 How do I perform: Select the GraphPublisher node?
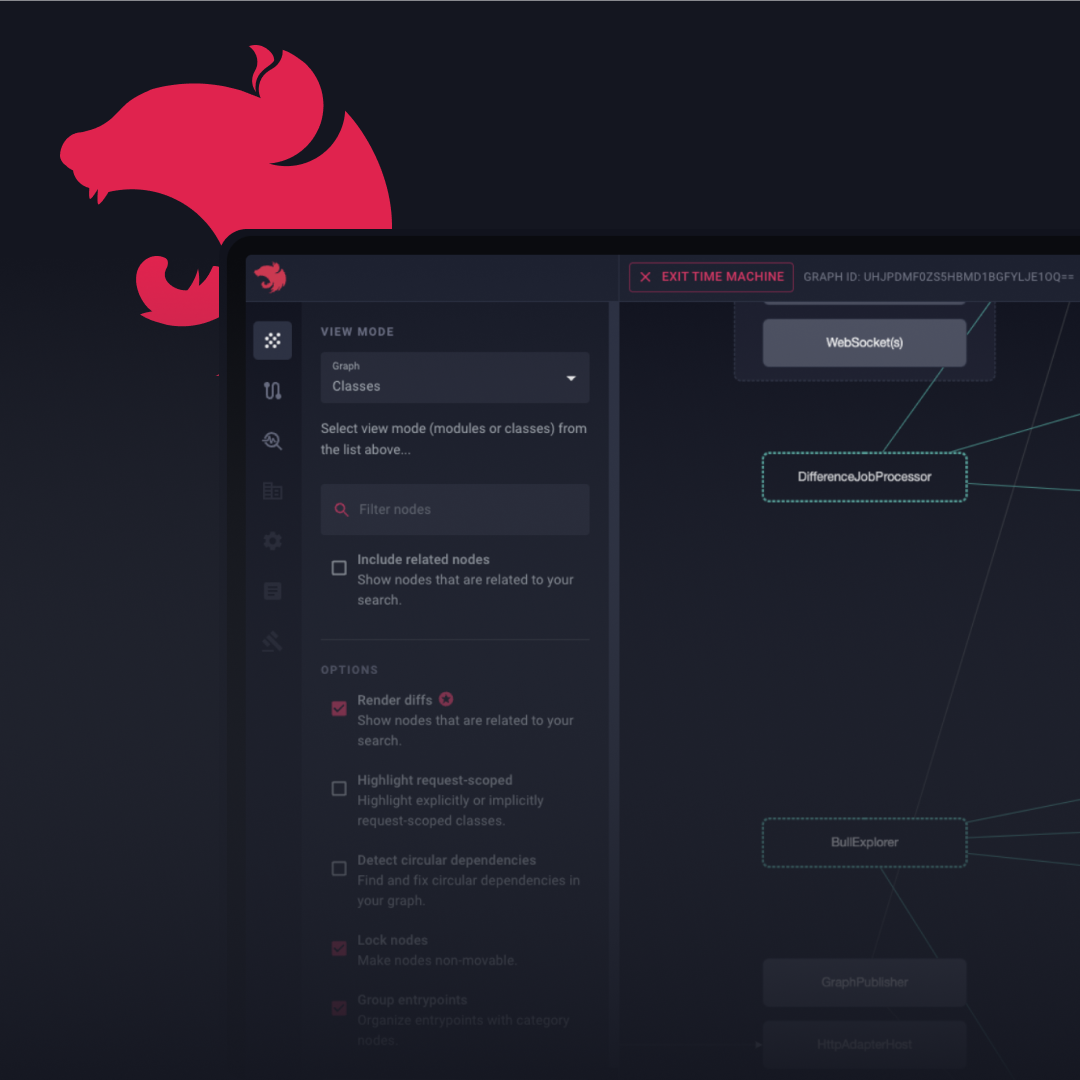point(864,982)
